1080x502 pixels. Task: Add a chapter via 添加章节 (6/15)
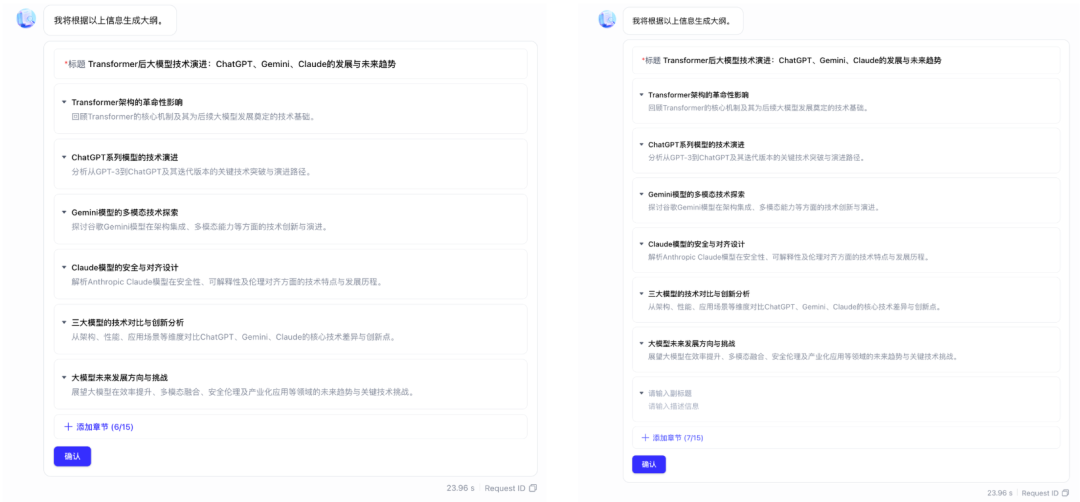click(291, 427)
